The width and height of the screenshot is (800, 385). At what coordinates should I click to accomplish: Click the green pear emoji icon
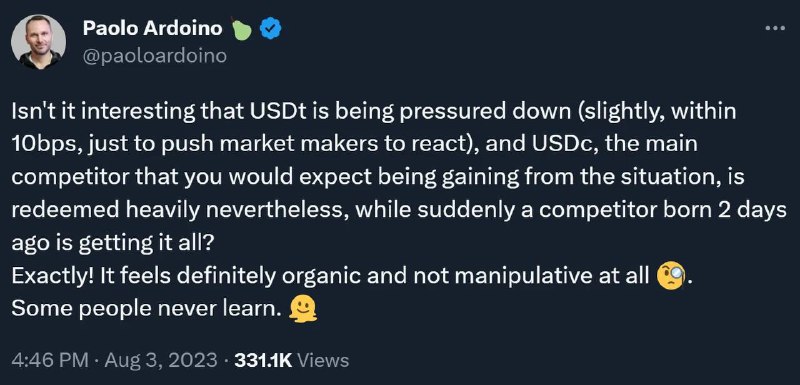tap(242, 29)
